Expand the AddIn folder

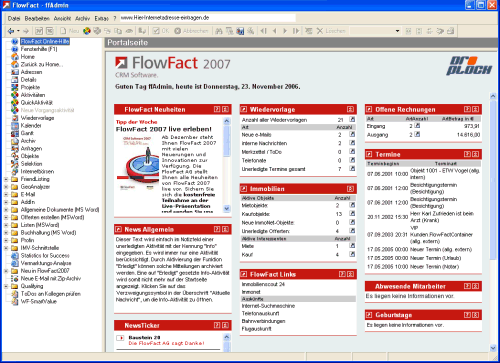tap(6, 202)
